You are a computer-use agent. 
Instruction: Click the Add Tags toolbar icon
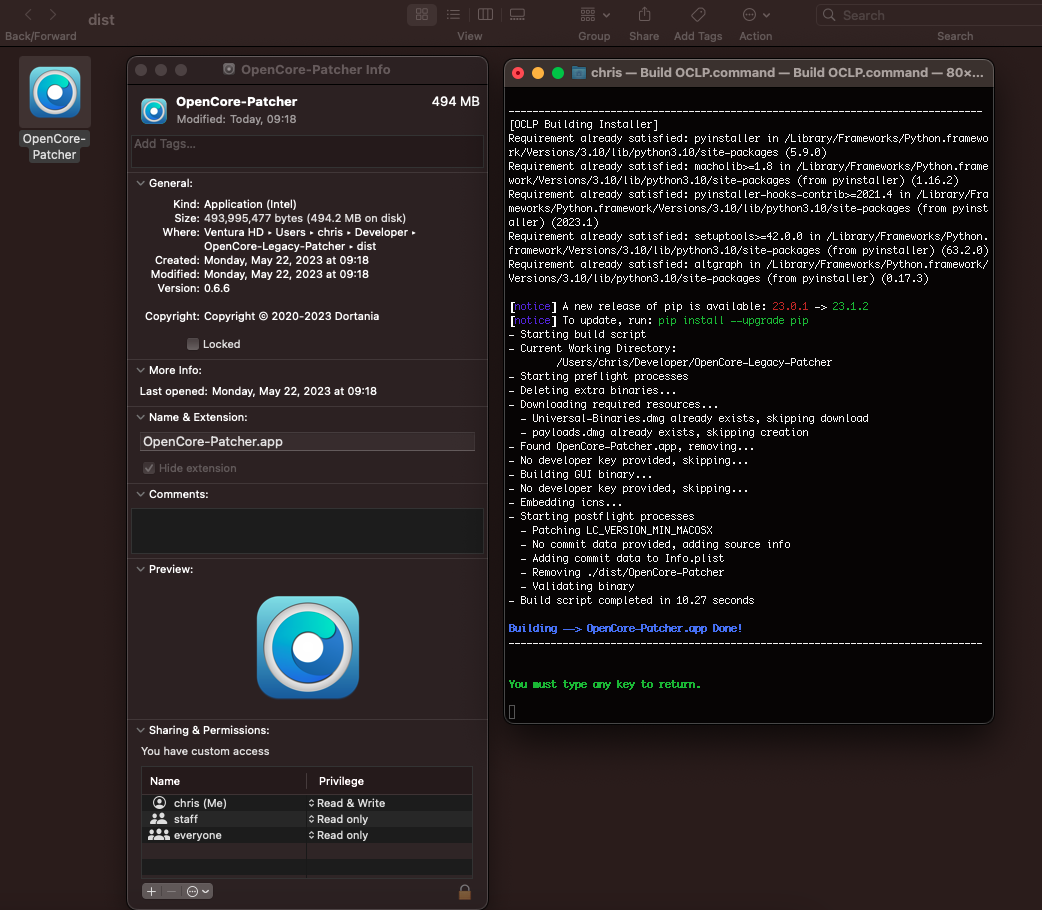tap(698, 15)
